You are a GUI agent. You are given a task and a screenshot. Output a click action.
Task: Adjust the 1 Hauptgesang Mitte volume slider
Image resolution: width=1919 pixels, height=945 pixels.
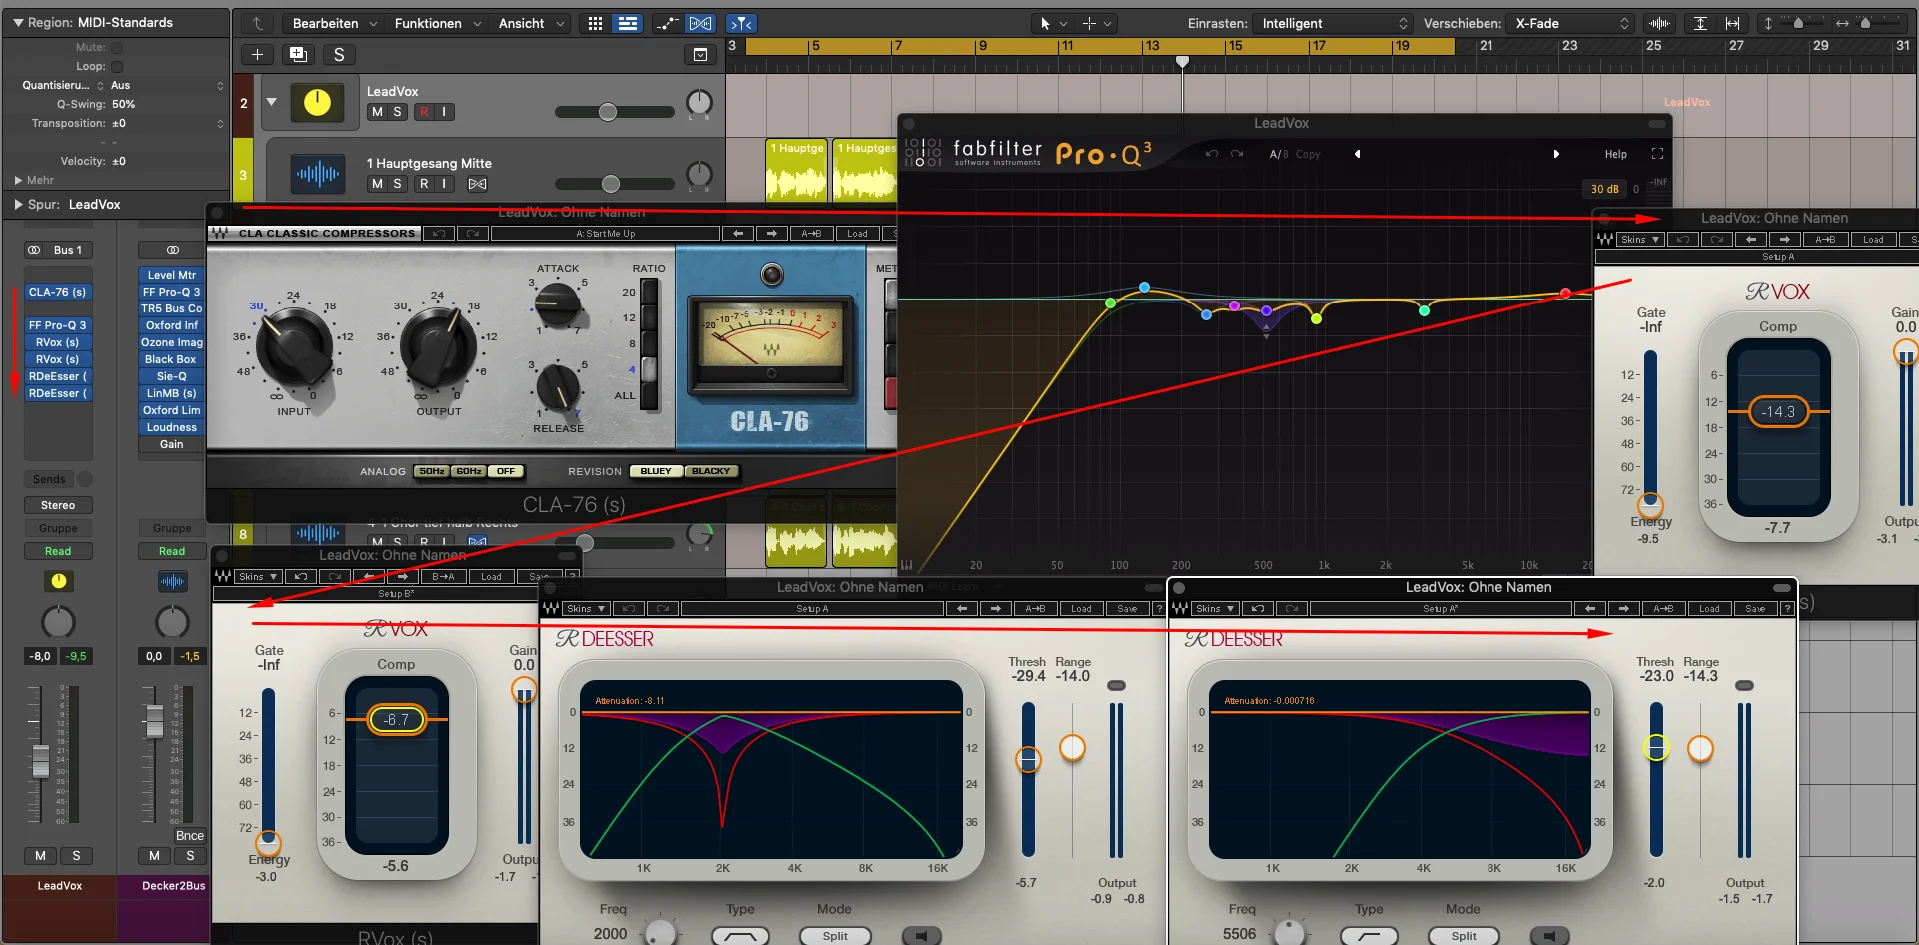(611, 184)
